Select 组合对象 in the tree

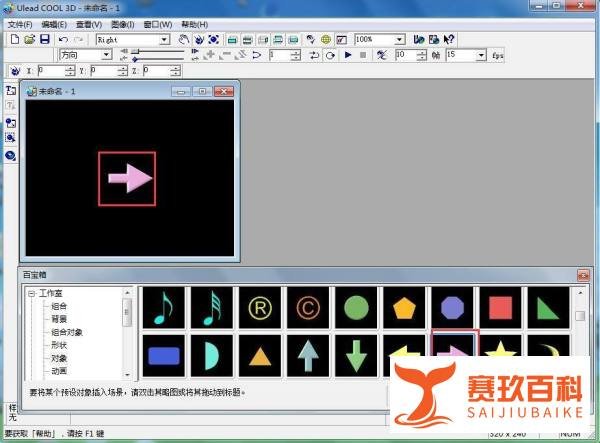(67, 332)
